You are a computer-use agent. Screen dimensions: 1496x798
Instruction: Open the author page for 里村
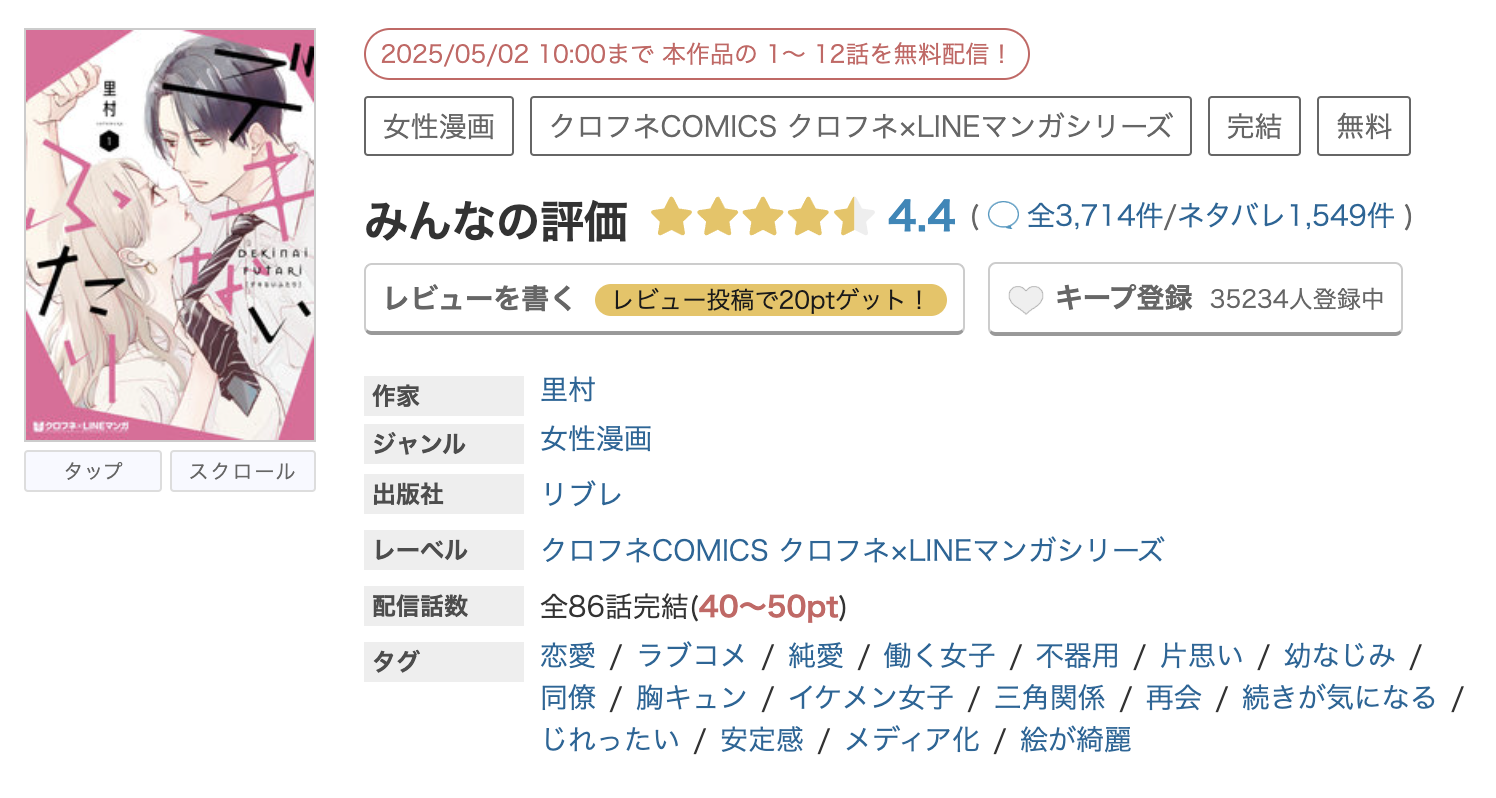click(x=568, y=390)
